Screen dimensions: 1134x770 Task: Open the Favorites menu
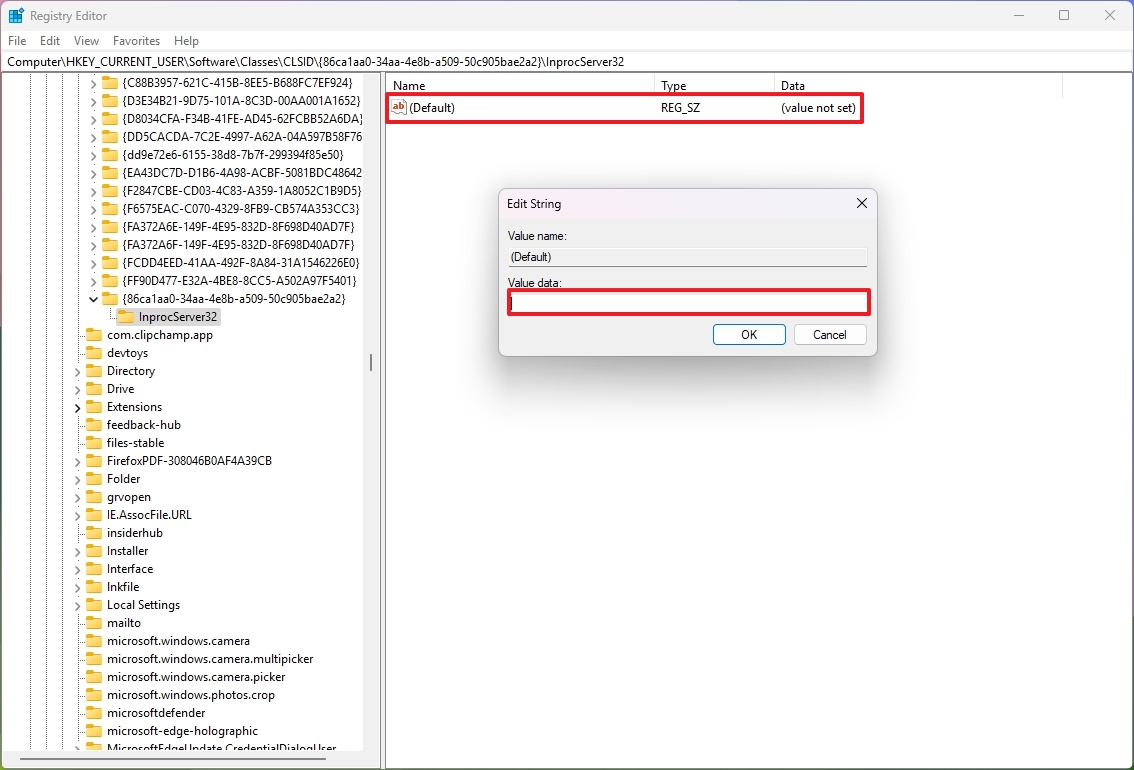click(x=136, y=40)
